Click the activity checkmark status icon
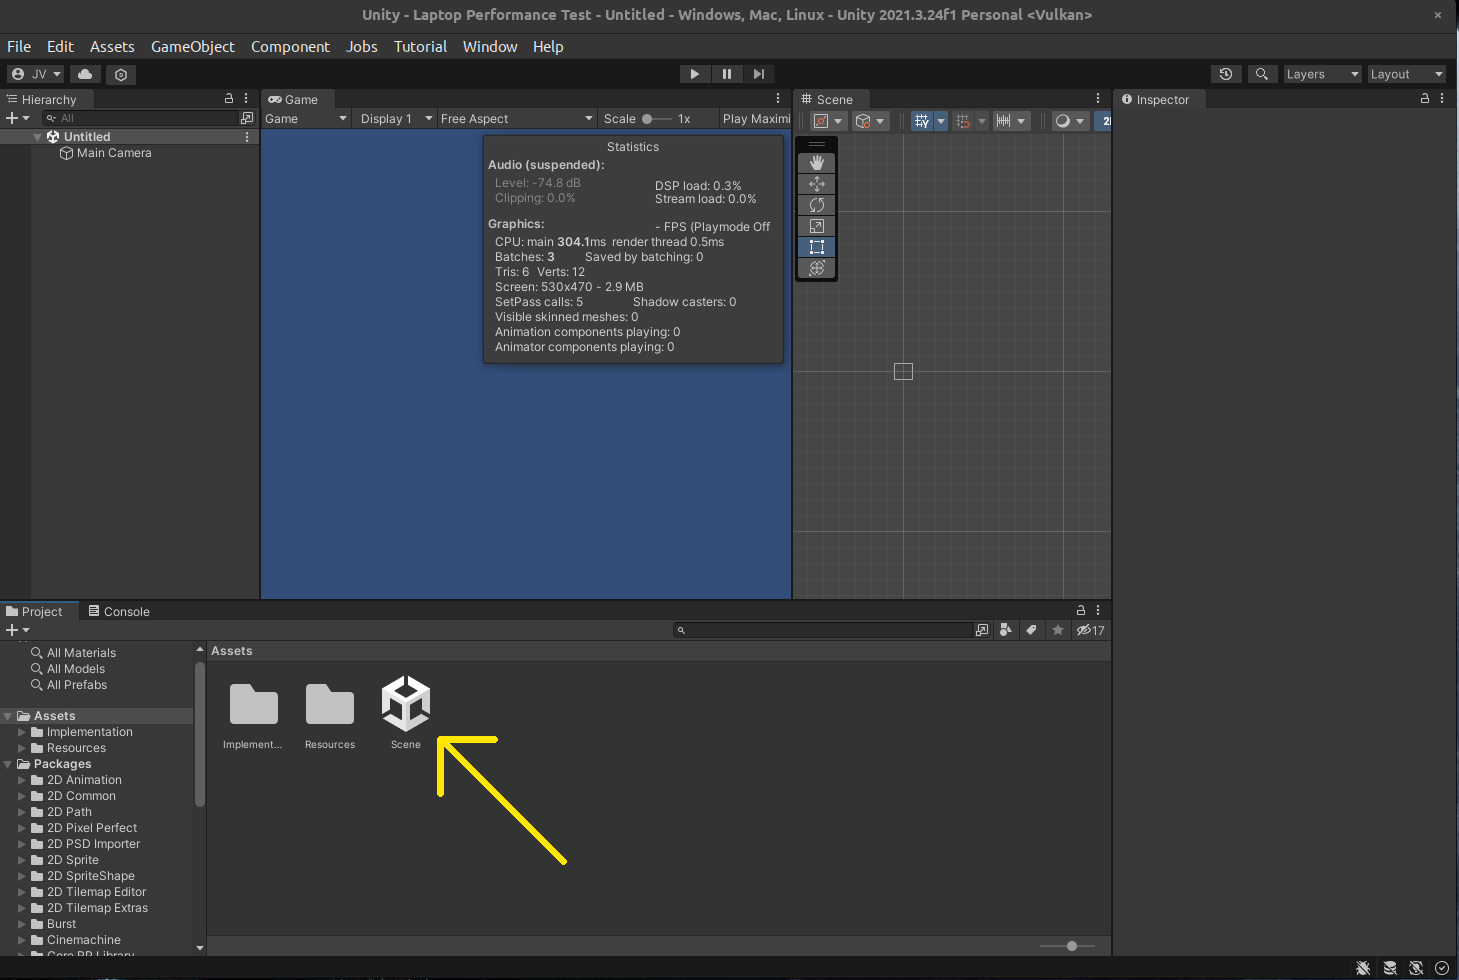 (x=1442, y=968)
